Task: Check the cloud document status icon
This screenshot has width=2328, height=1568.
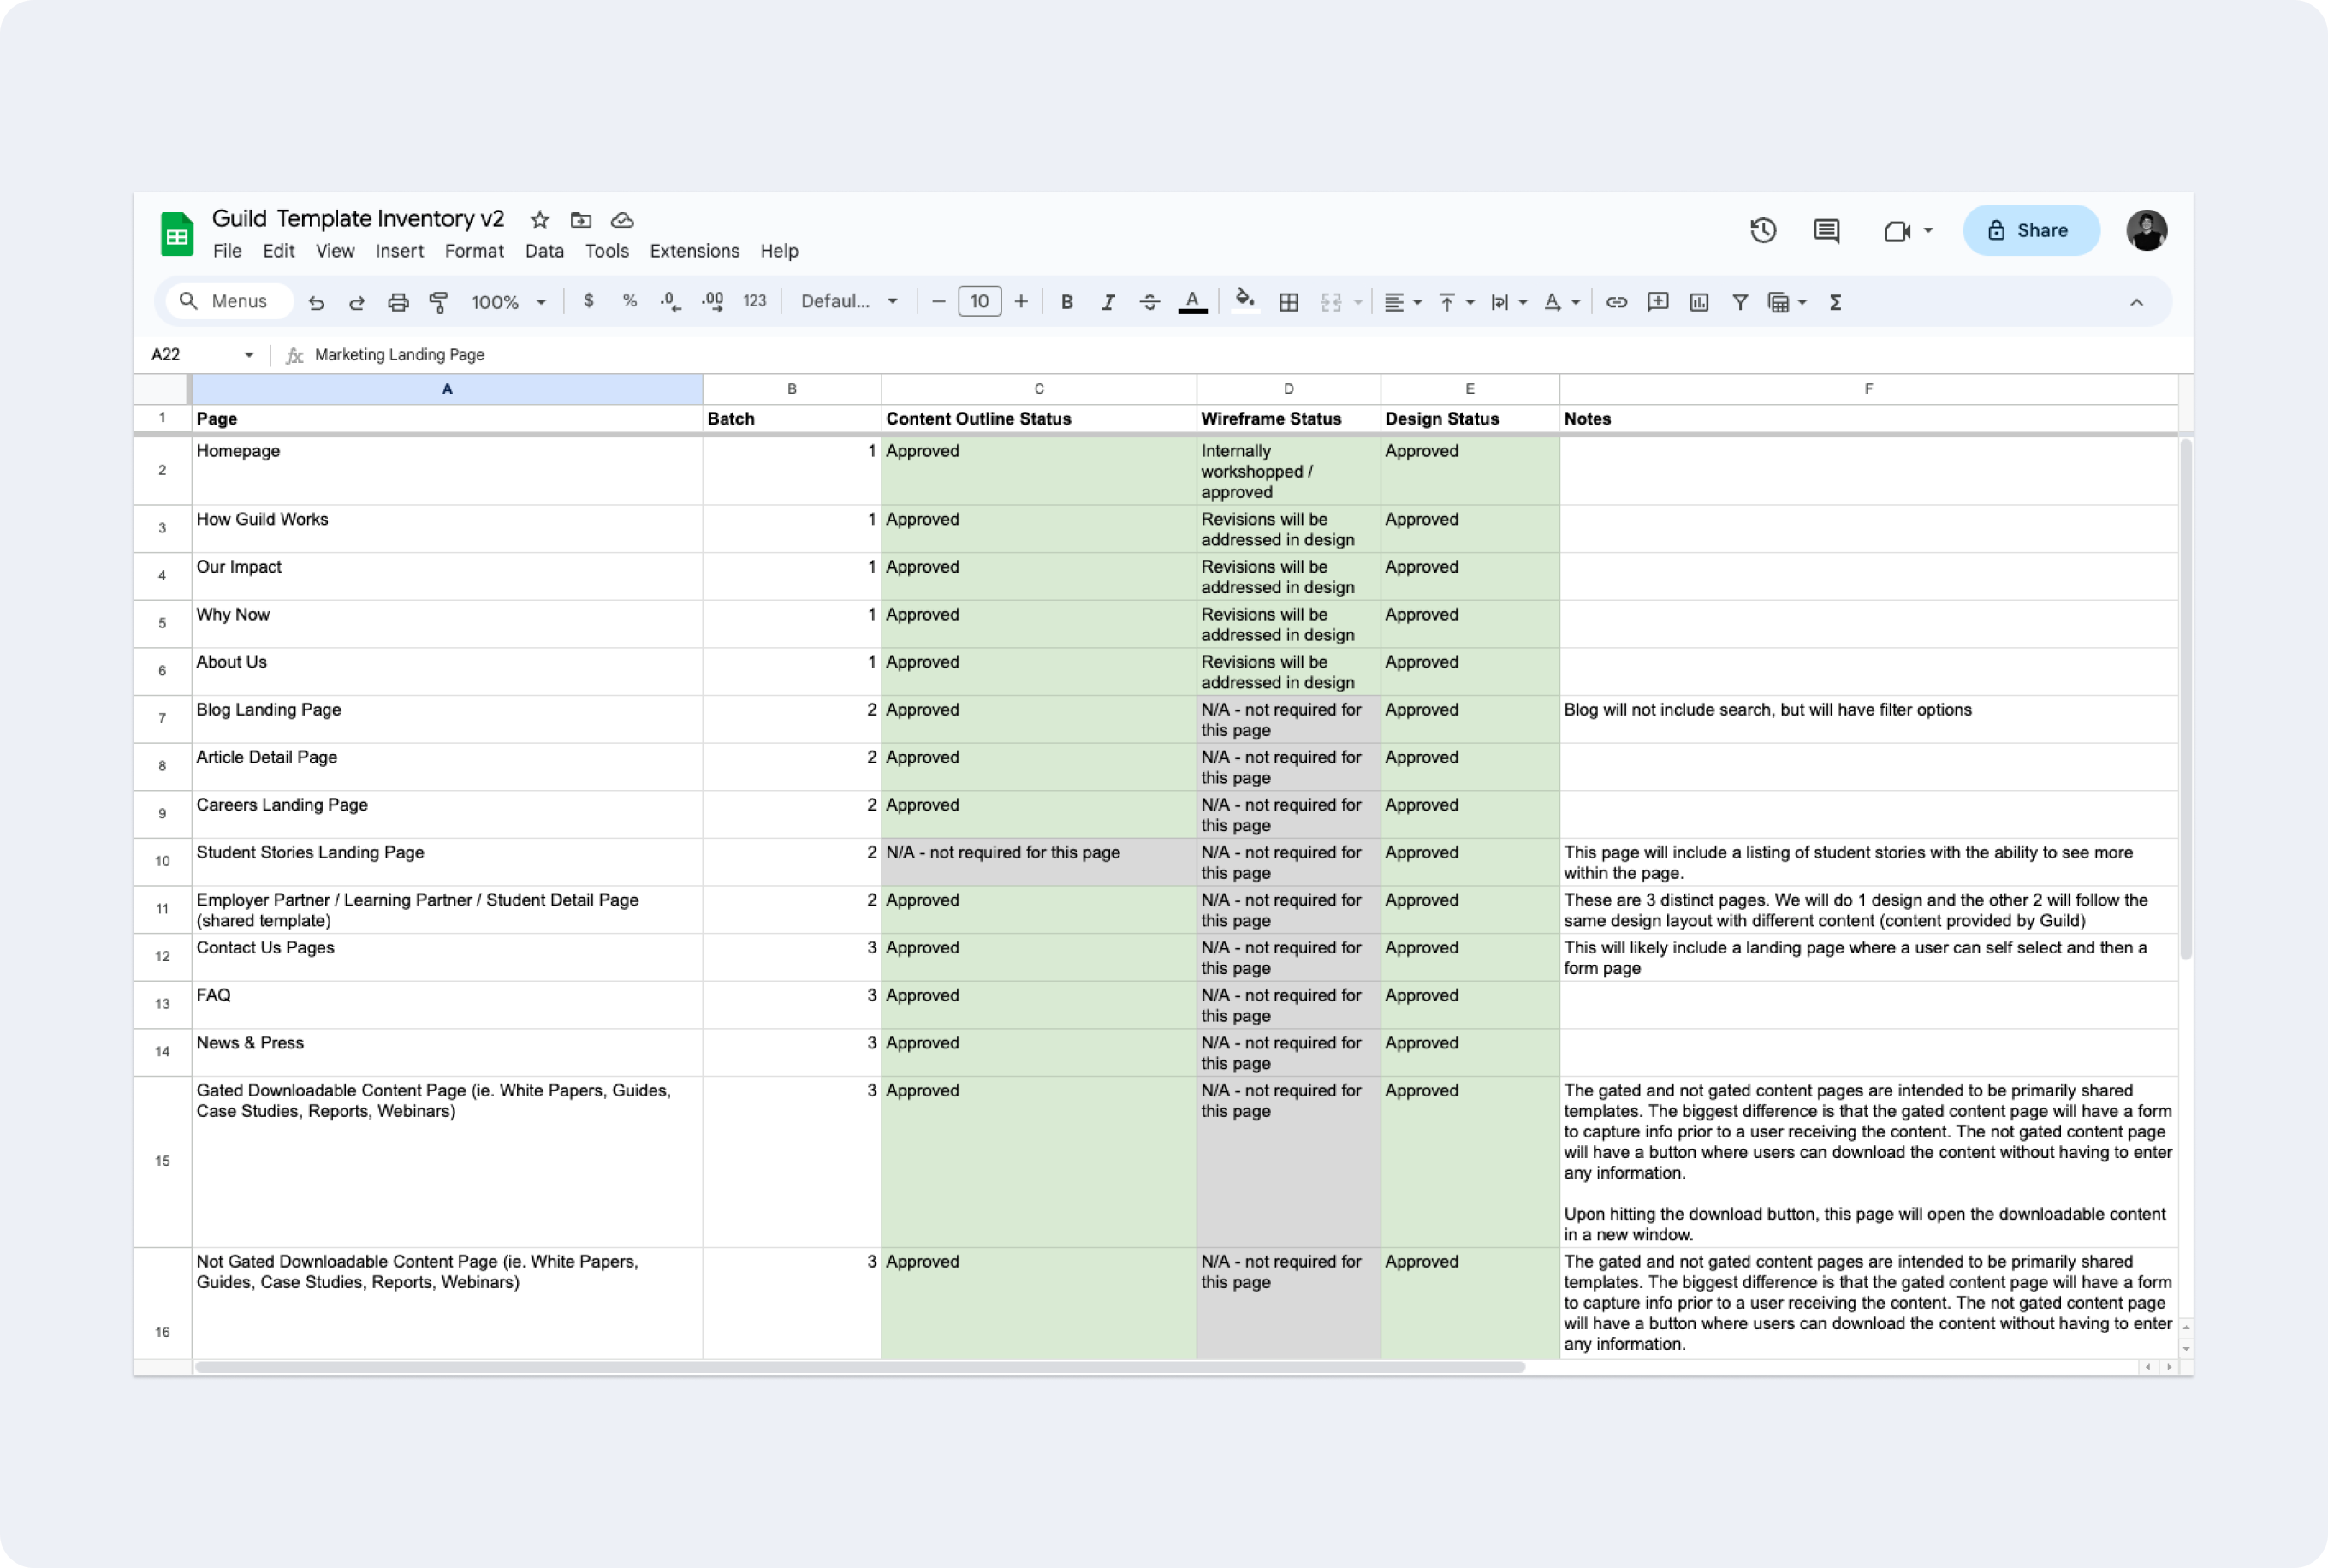Action: [622, 220]
